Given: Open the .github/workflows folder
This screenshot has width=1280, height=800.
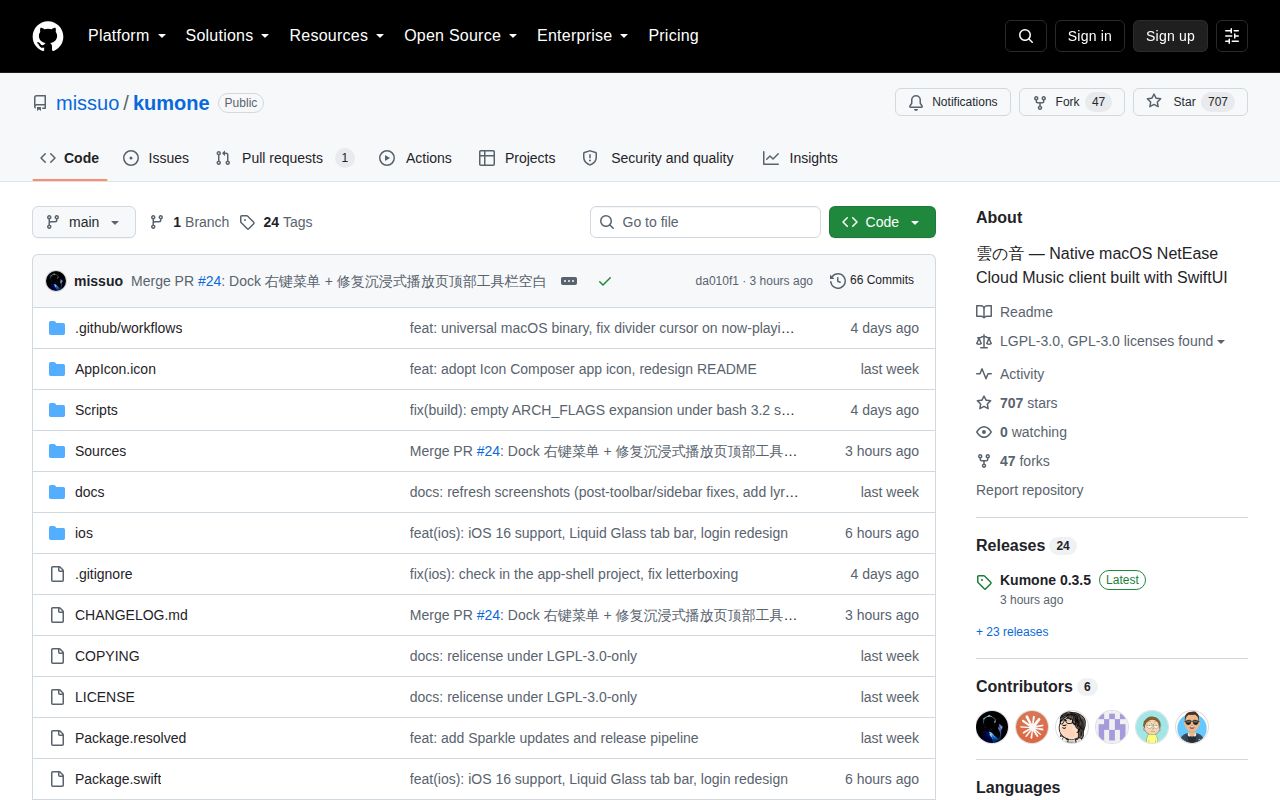Looking at the screenshot, I should tap(128, 328).
